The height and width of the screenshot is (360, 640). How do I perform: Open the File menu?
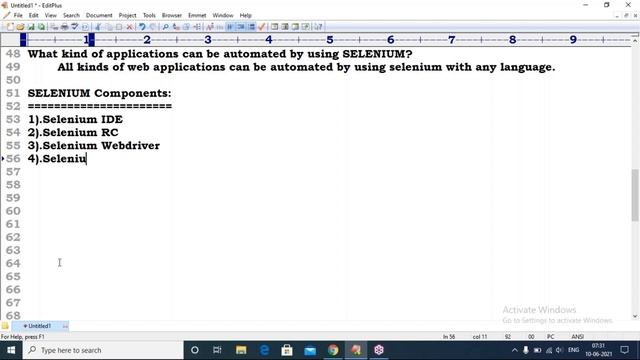18,15
